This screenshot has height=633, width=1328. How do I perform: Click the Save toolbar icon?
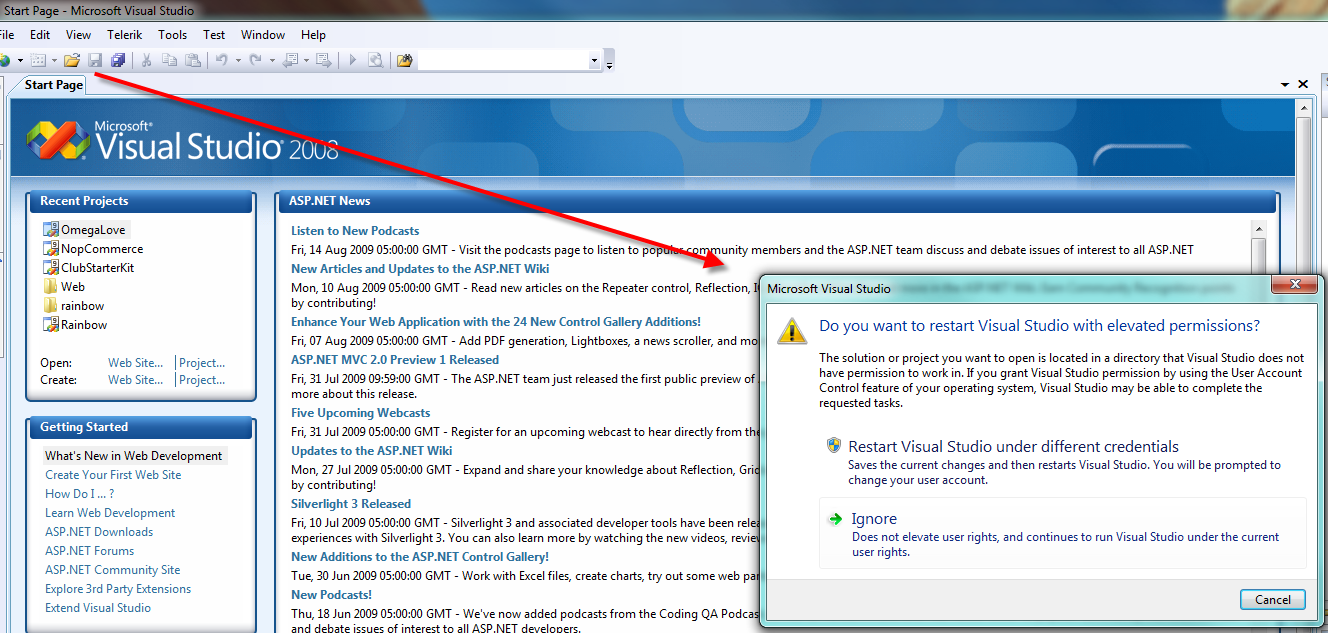pyautogui.click(x=95, y=60)
